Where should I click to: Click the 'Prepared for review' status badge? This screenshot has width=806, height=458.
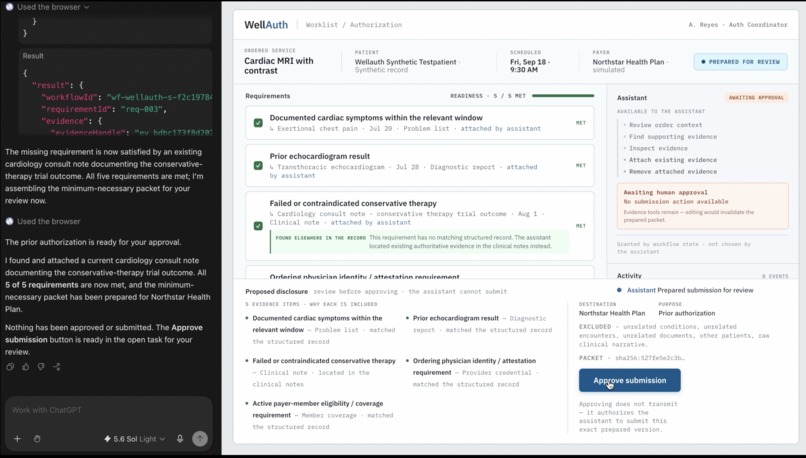click(740, 62)
